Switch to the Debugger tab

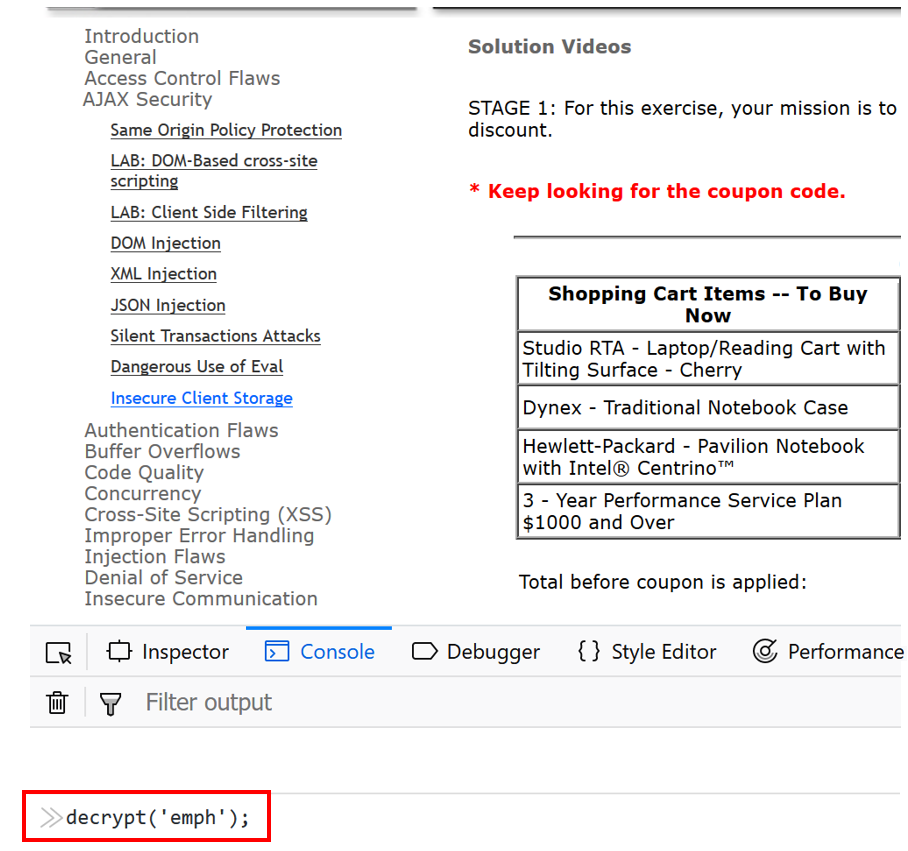coord(476,652)
